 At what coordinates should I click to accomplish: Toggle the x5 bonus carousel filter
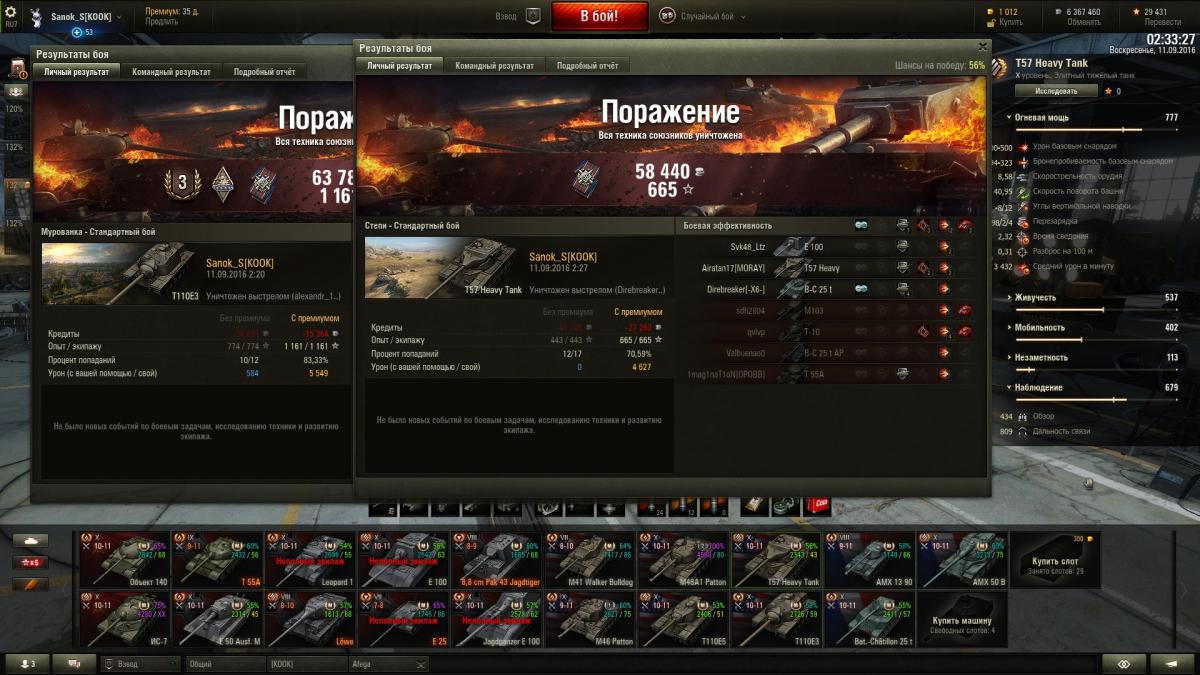click(30, 562)
